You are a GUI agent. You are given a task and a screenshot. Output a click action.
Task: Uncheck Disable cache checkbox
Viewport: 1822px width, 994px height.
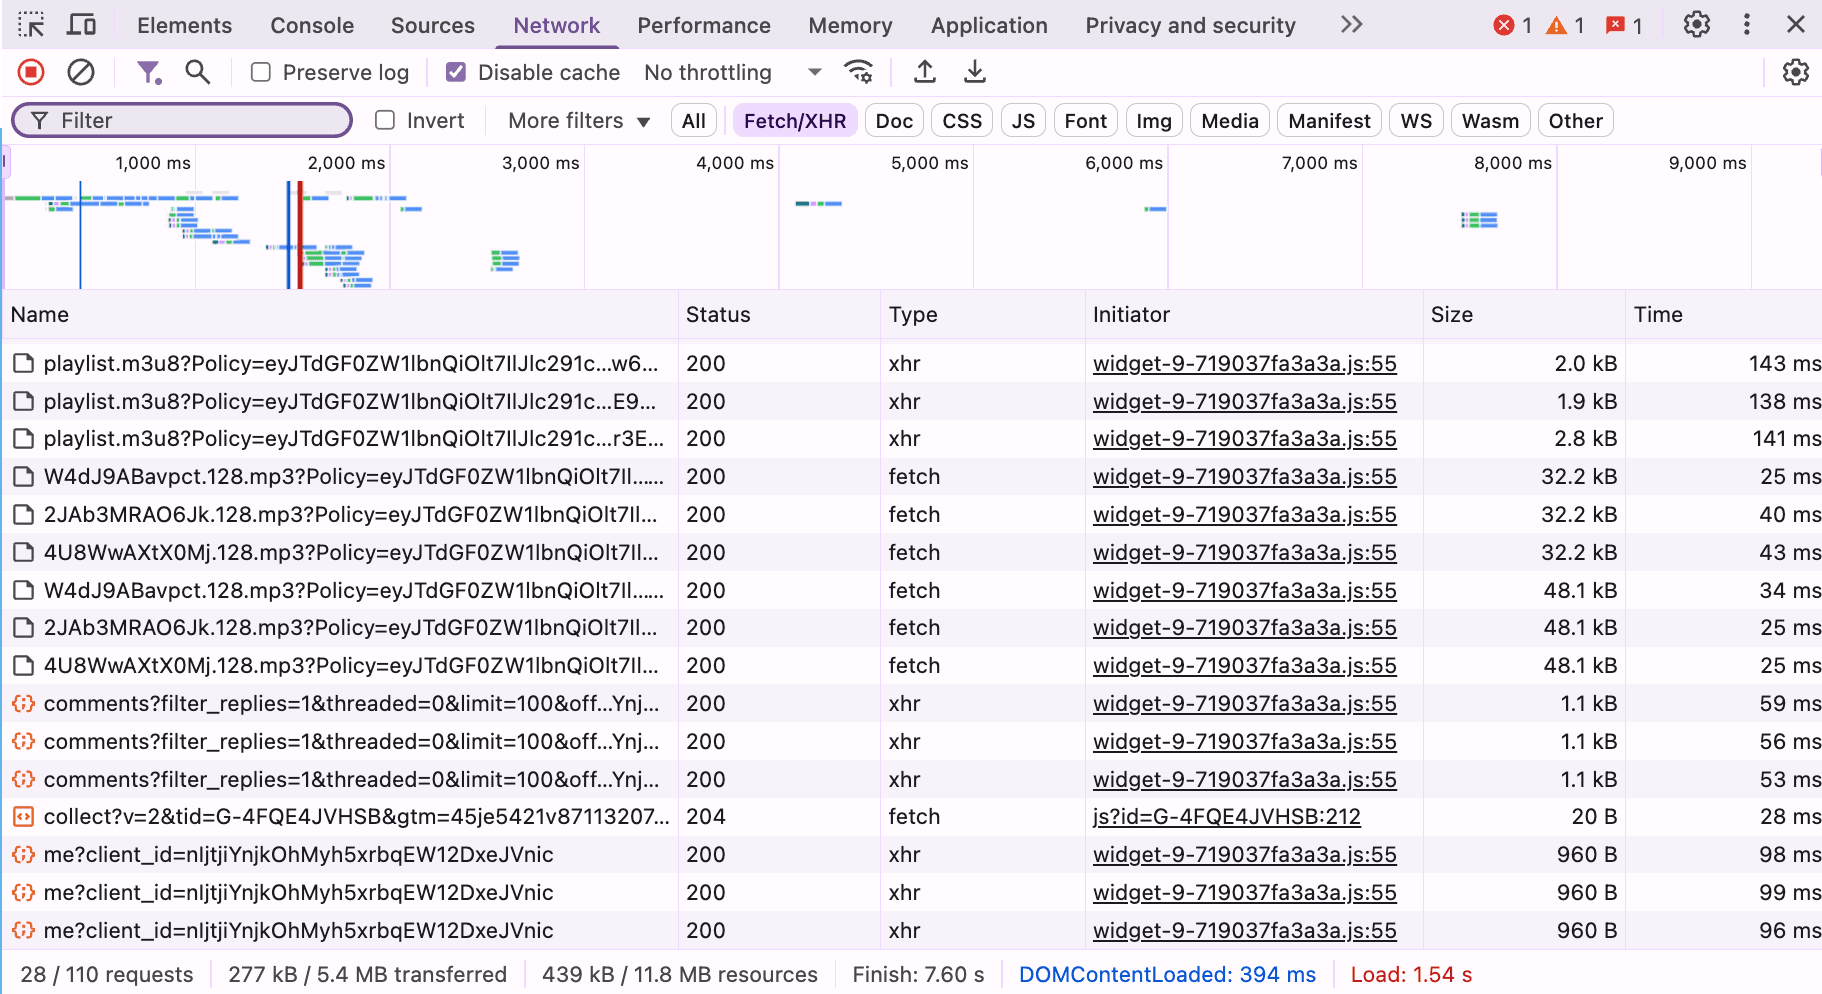[456, 72]
